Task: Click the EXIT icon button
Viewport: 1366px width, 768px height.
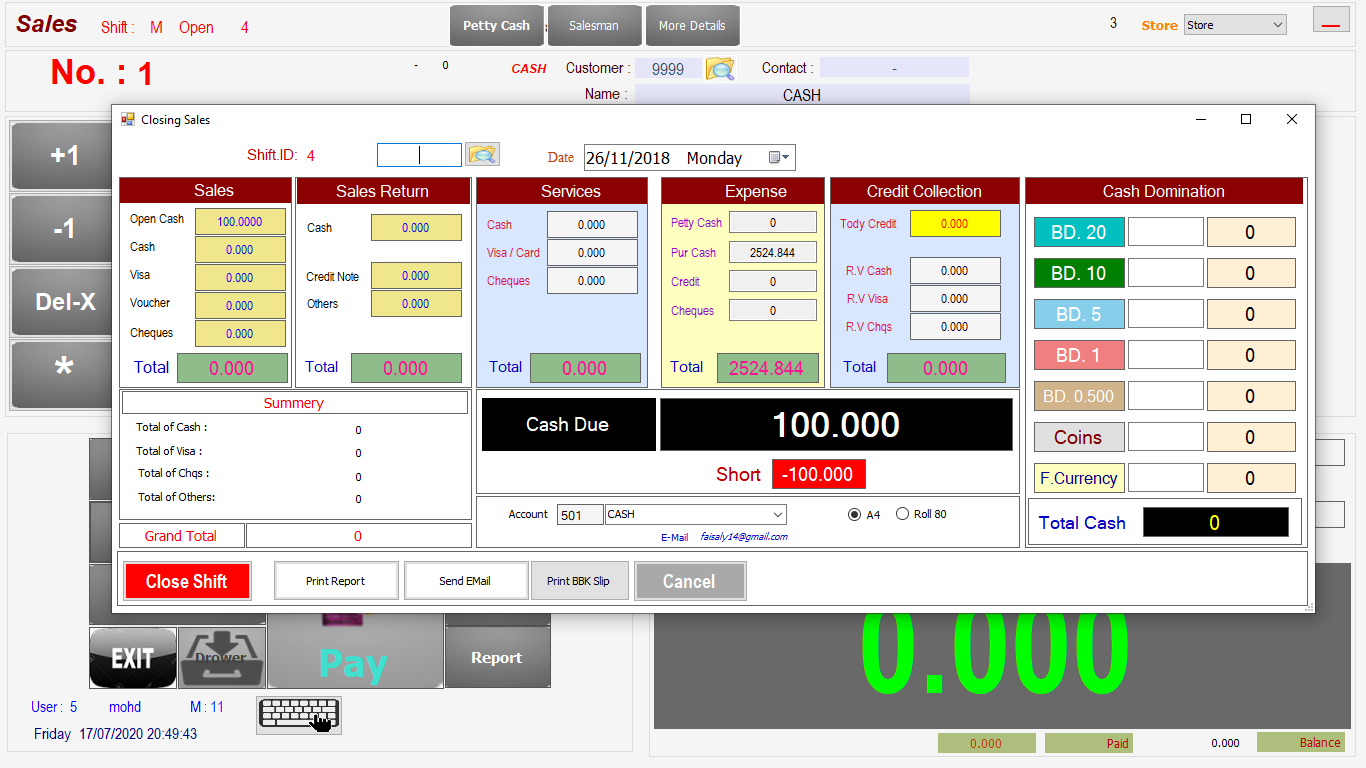Action: [132, 657]
